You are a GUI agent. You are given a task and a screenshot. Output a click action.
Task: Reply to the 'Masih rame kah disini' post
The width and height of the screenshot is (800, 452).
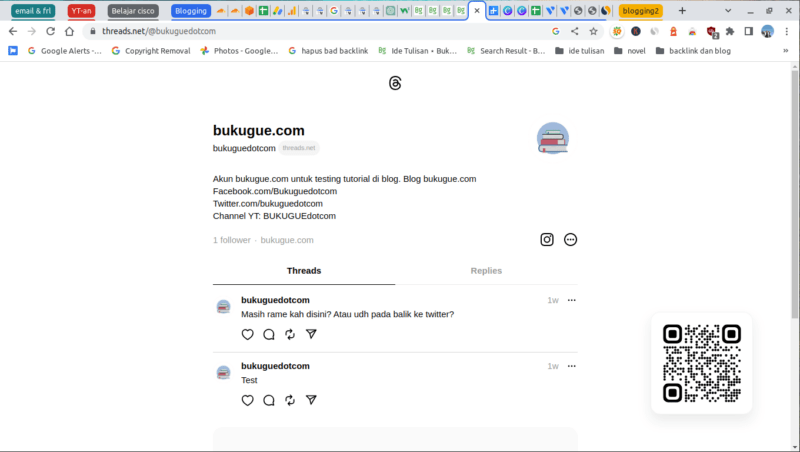click(269, 334)
